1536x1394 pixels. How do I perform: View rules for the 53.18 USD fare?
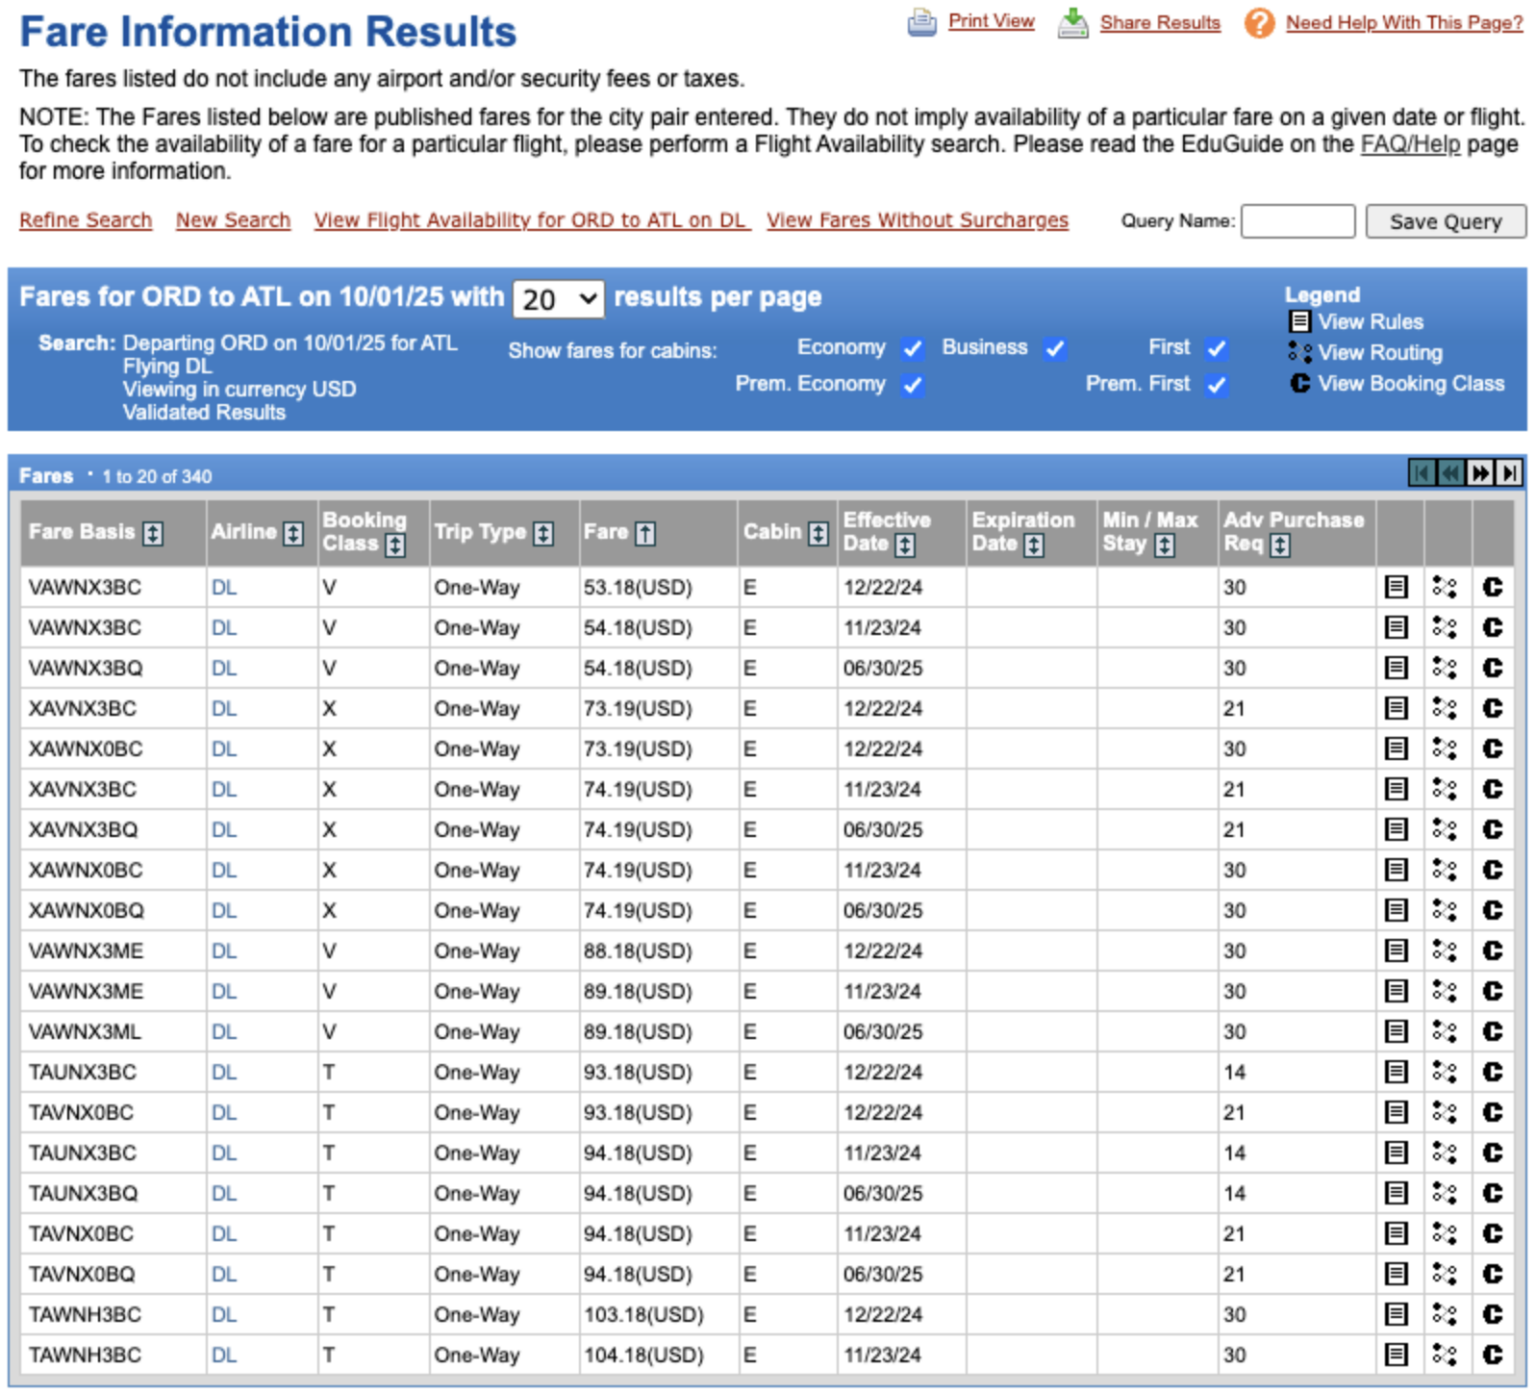pyautogui.click(x=1396, y=587)
